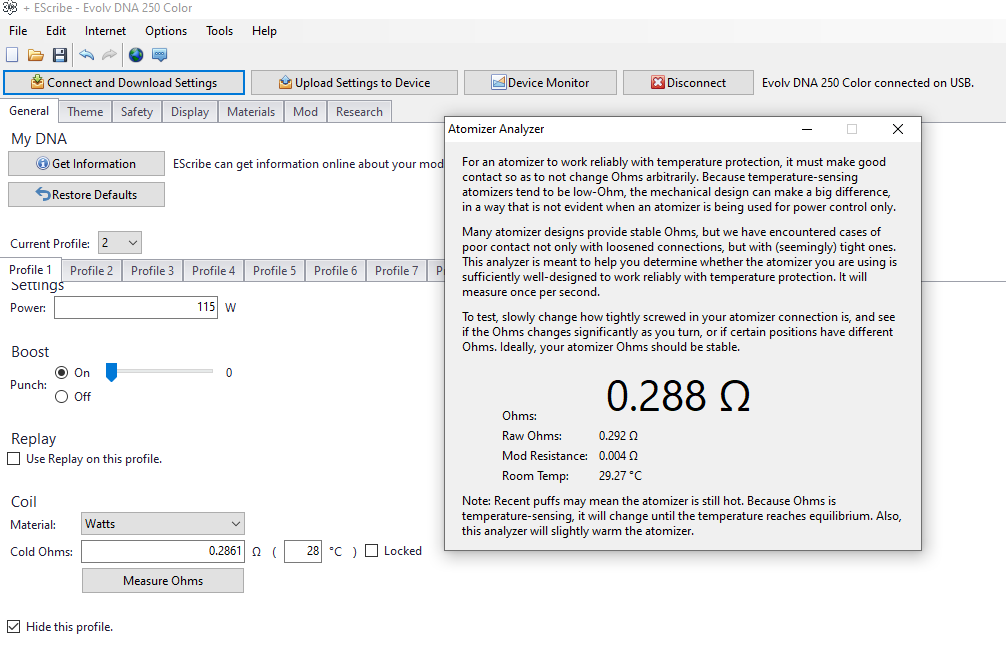This screenshot has width=1006, height=648.
Task: Open the Tools menu
Action: coord(219,31)
